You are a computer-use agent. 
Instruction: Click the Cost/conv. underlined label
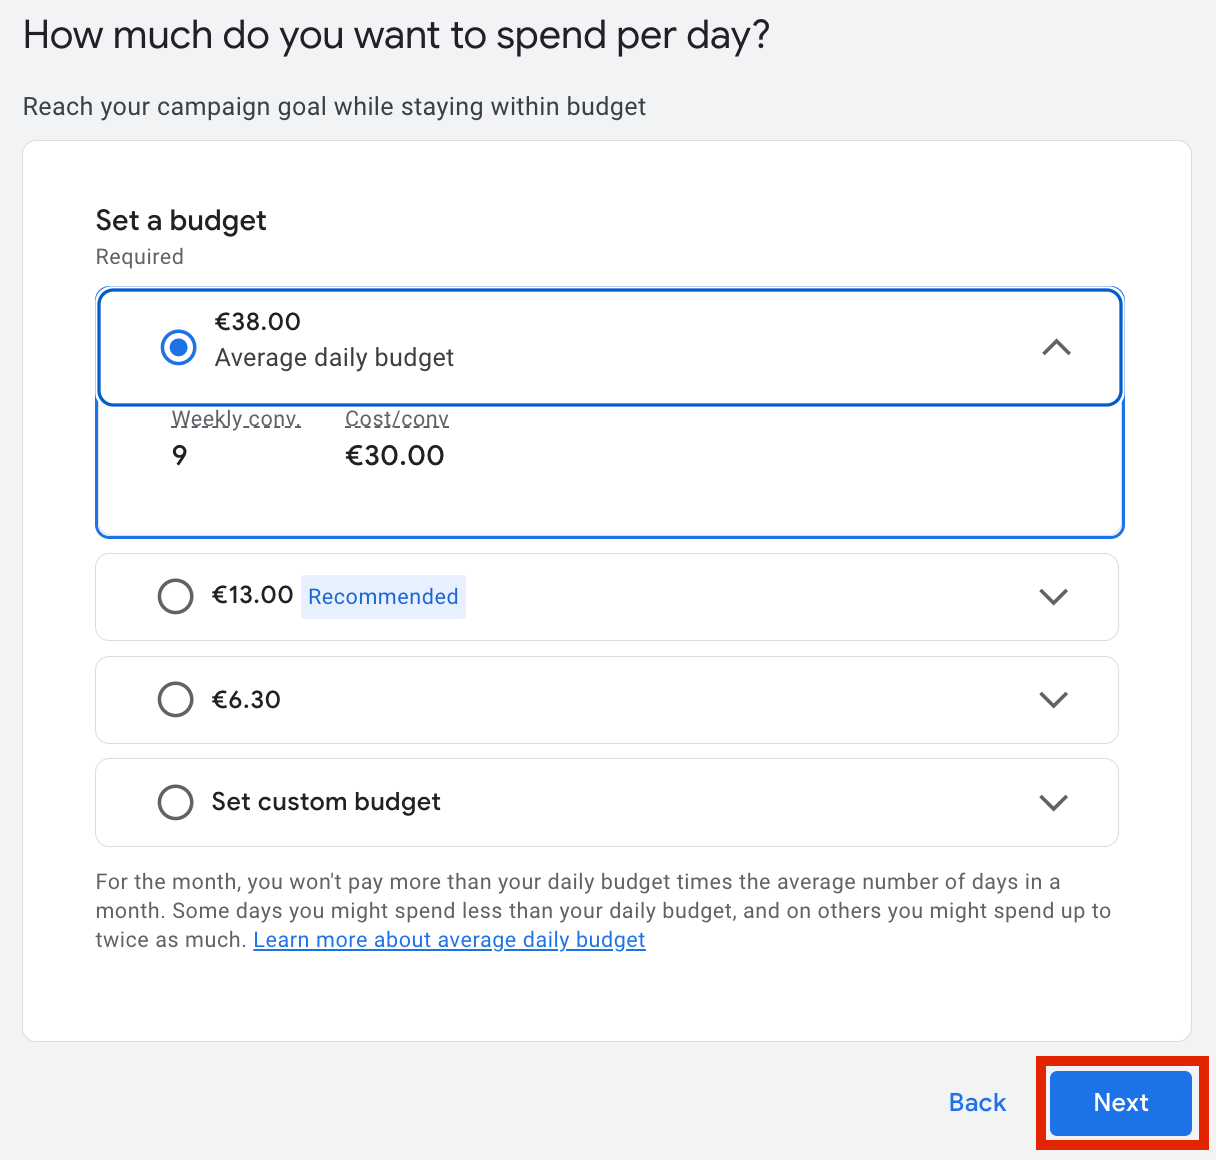tap(397, 419)
